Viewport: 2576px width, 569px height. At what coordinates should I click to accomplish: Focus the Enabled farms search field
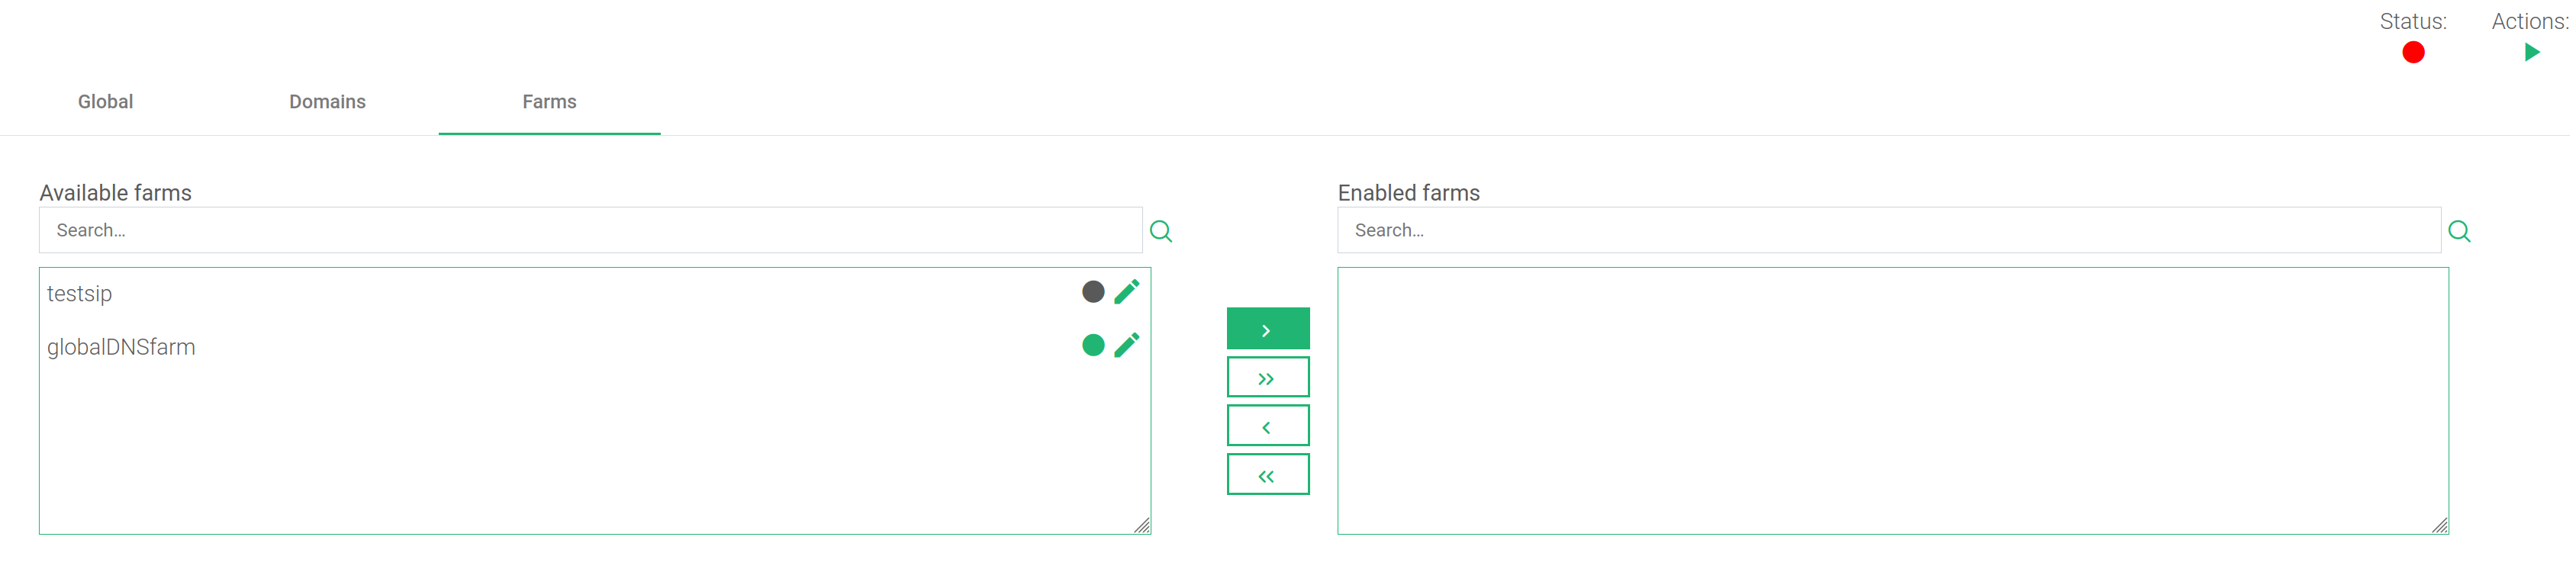tap(1889, 230)
